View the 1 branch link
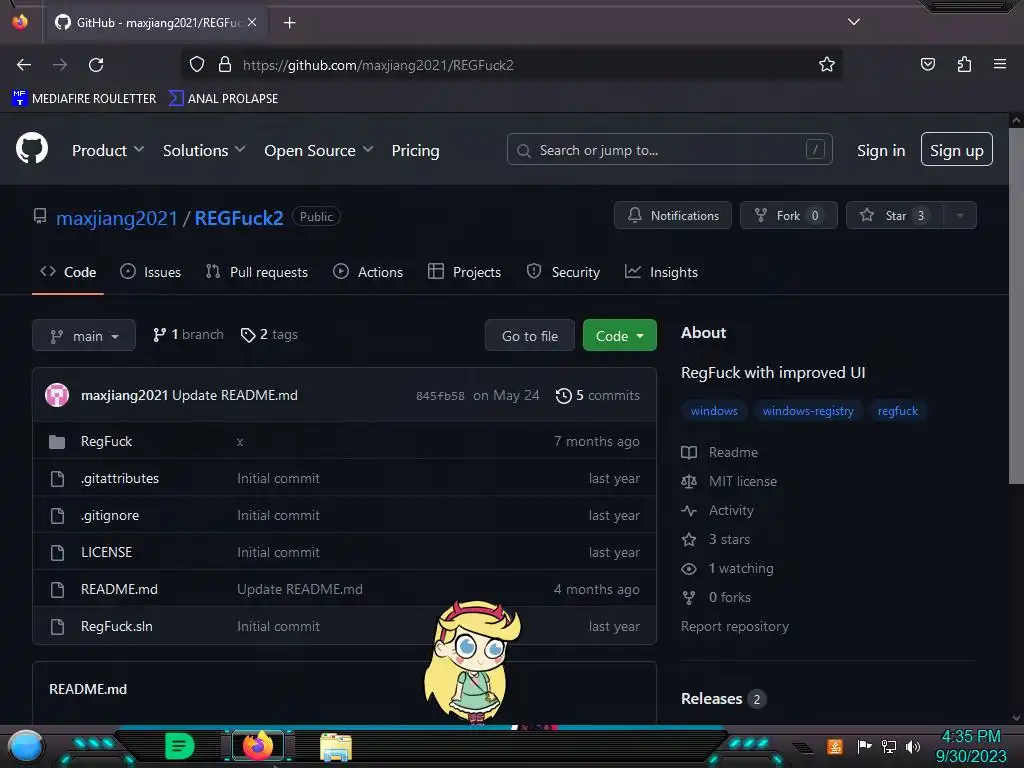 coord(188,334)
